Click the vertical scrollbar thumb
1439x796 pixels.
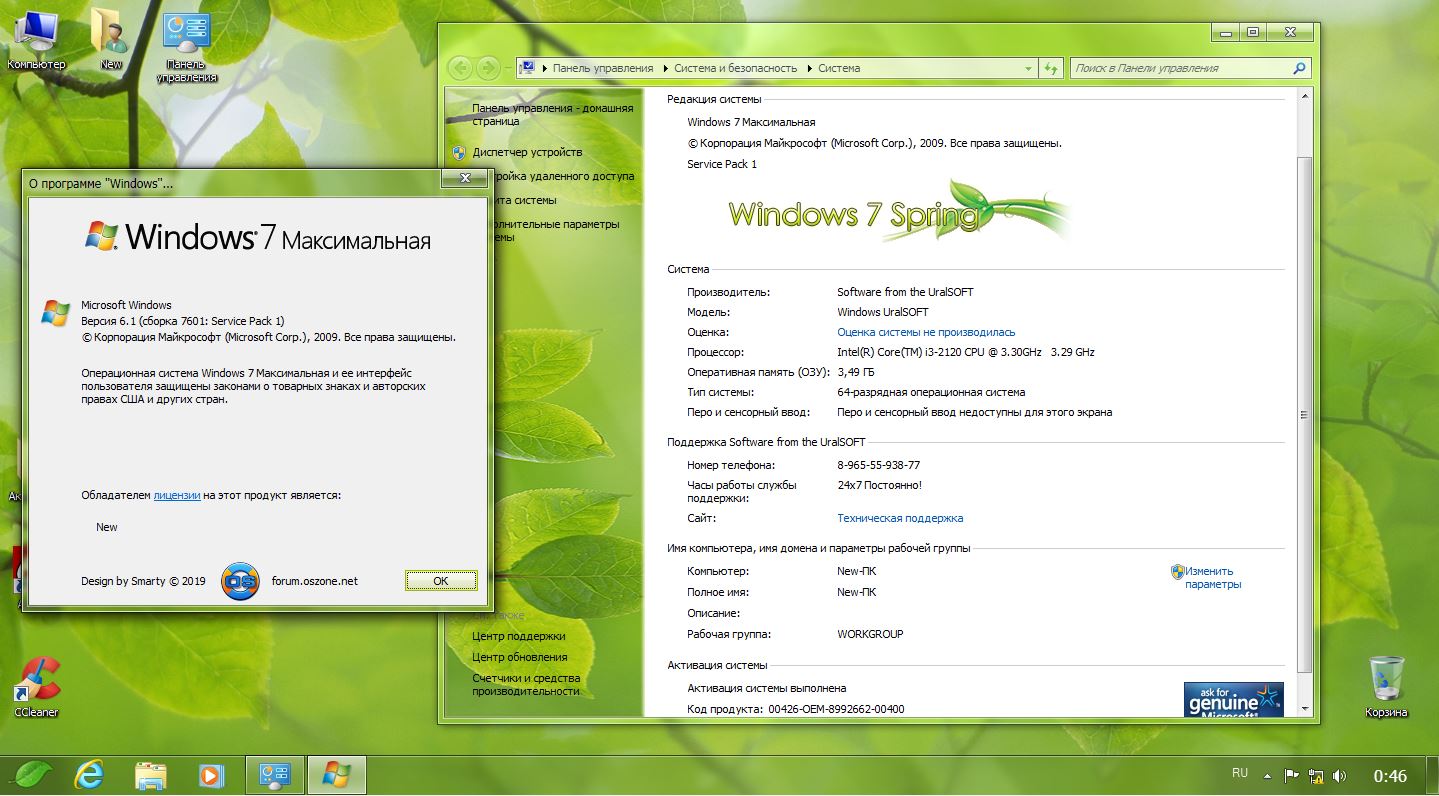1303,414
